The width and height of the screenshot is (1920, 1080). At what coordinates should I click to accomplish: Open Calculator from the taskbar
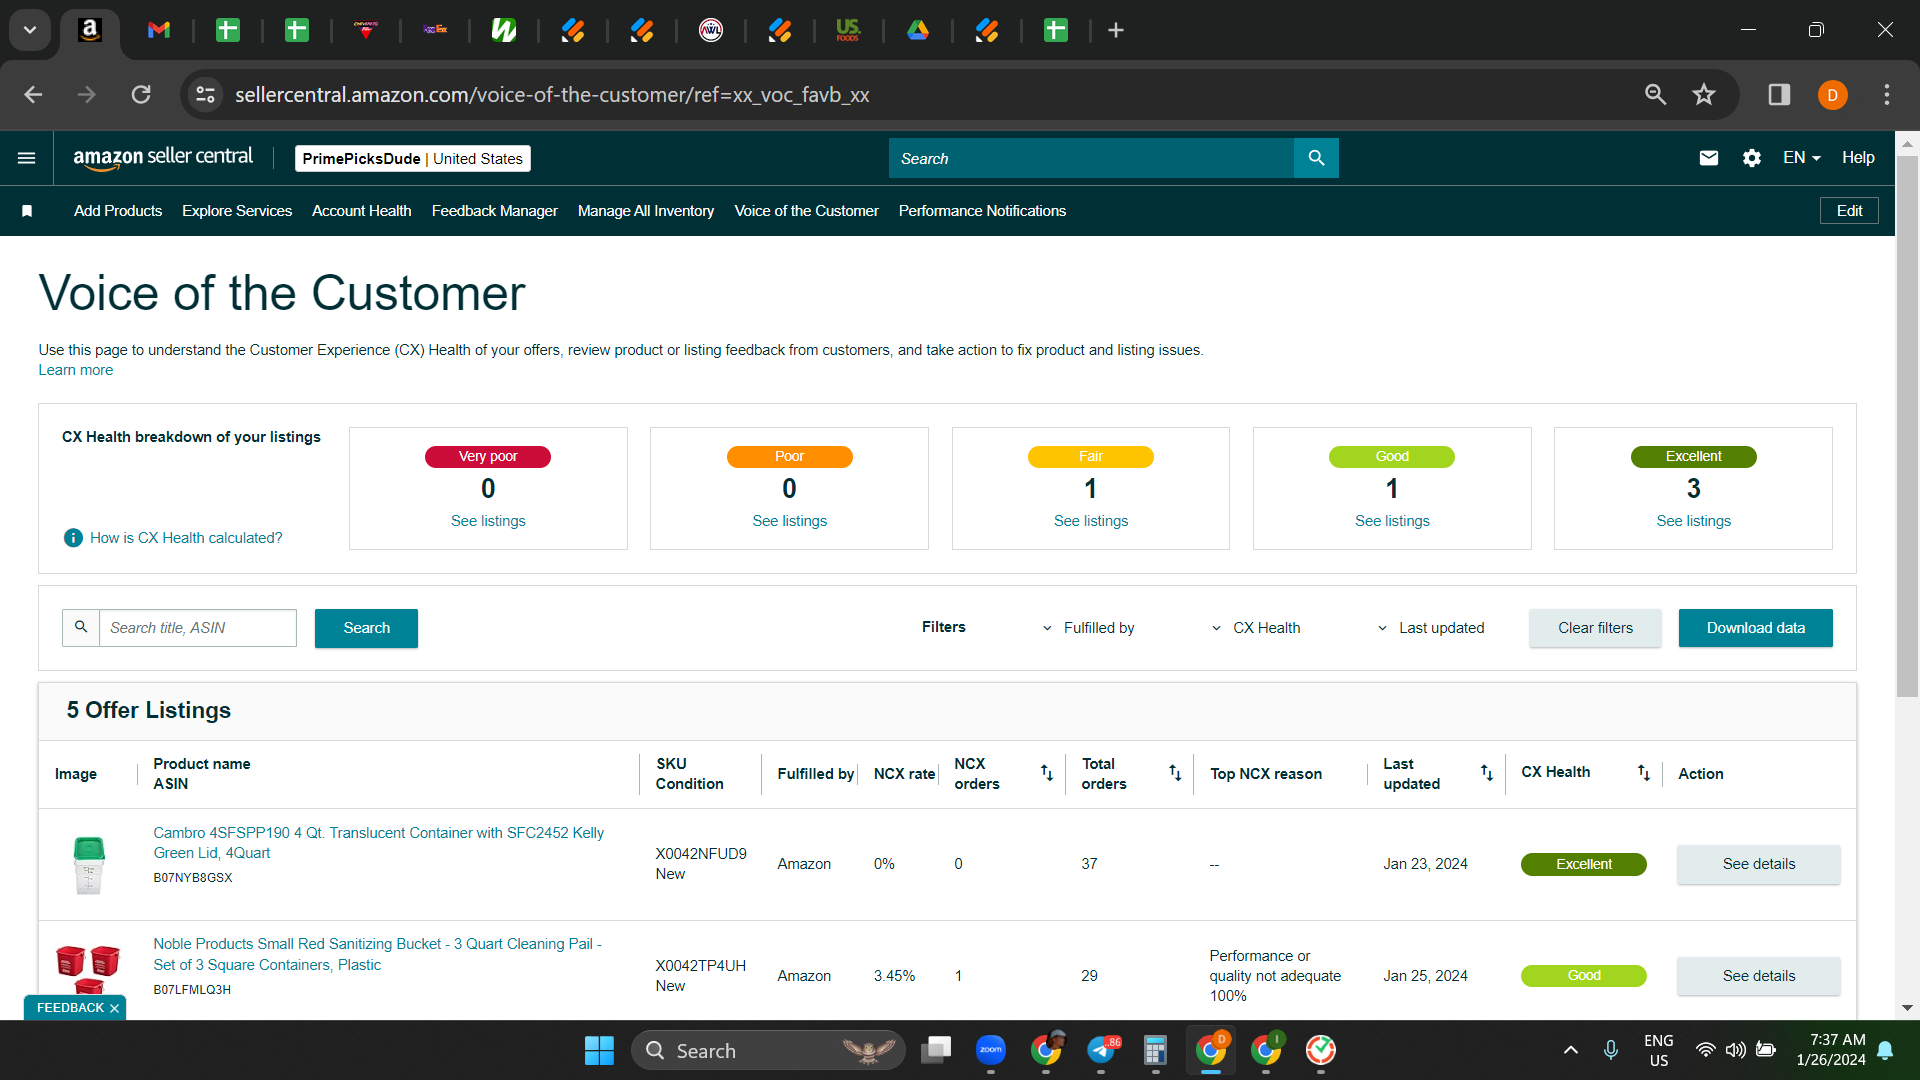1156,1050
